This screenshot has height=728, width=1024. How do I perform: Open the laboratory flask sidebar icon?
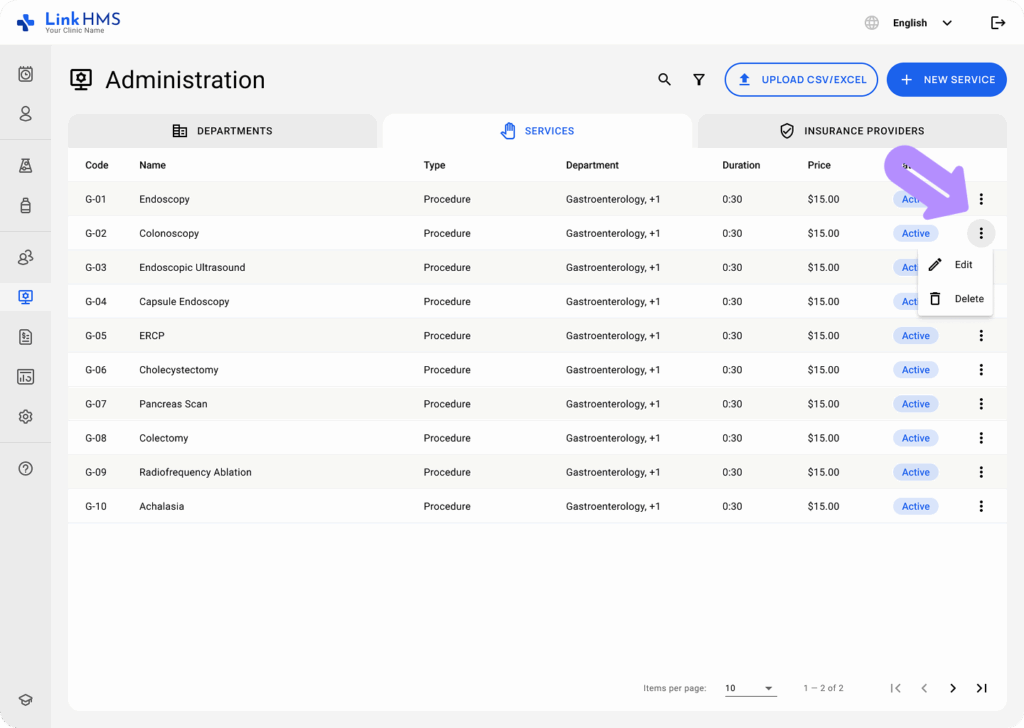click(x=26, y=166)
